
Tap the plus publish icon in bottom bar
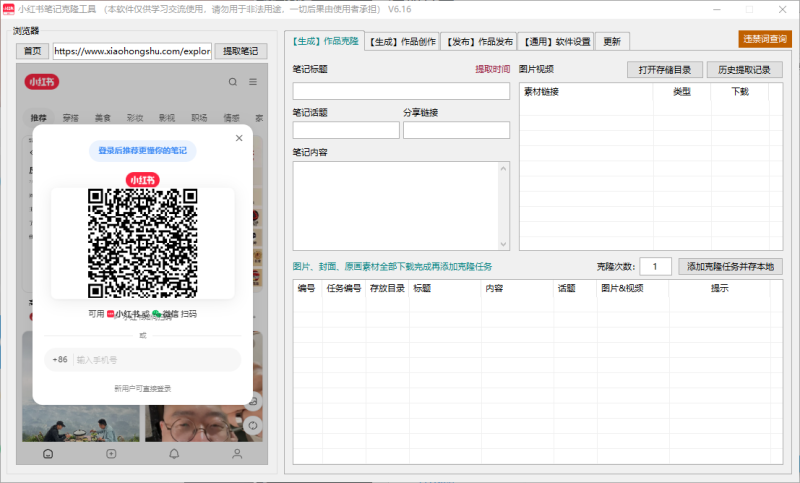pyautogui.click(x=111, y=453)
